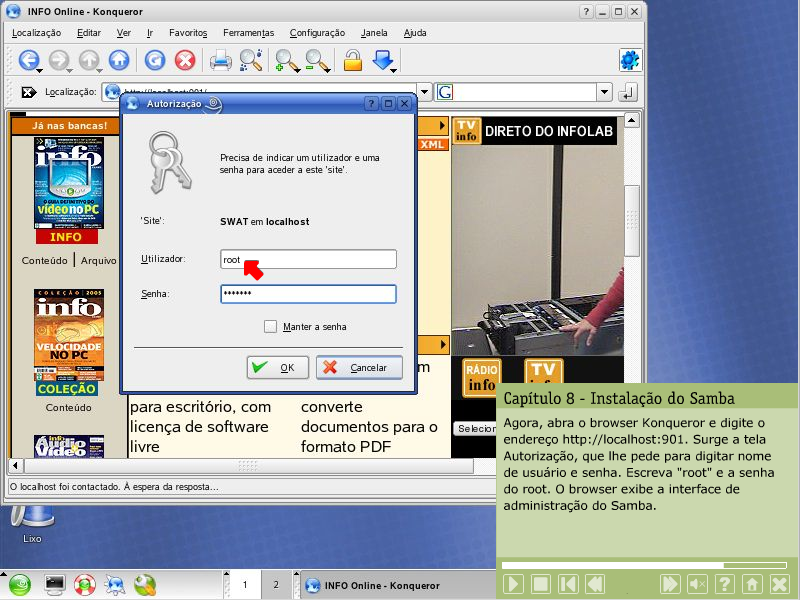Reload the page with the refresh icon
The image size is (800, 600).
pos(154,60)
